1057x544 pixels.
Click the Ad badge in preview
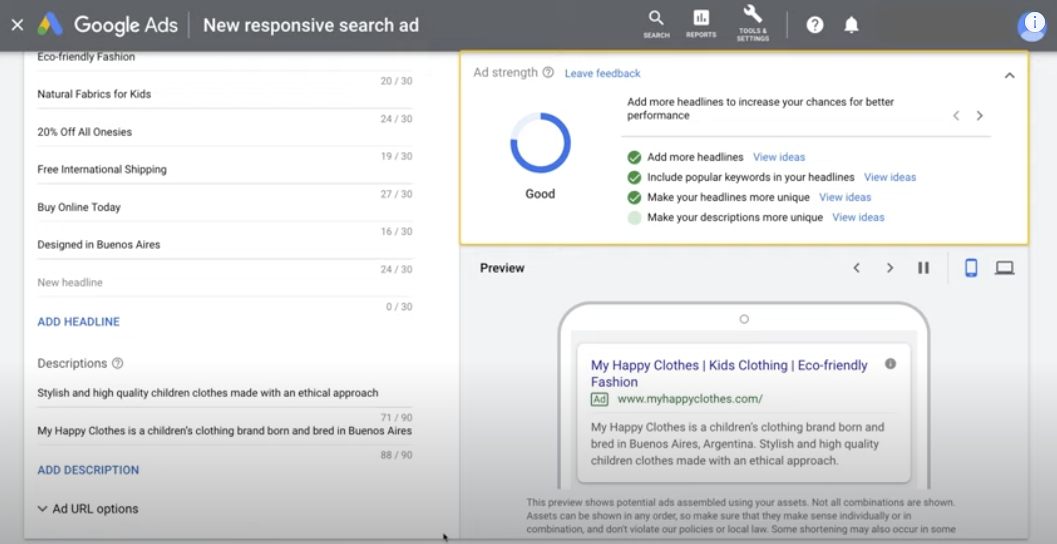[x=599, y=399]
